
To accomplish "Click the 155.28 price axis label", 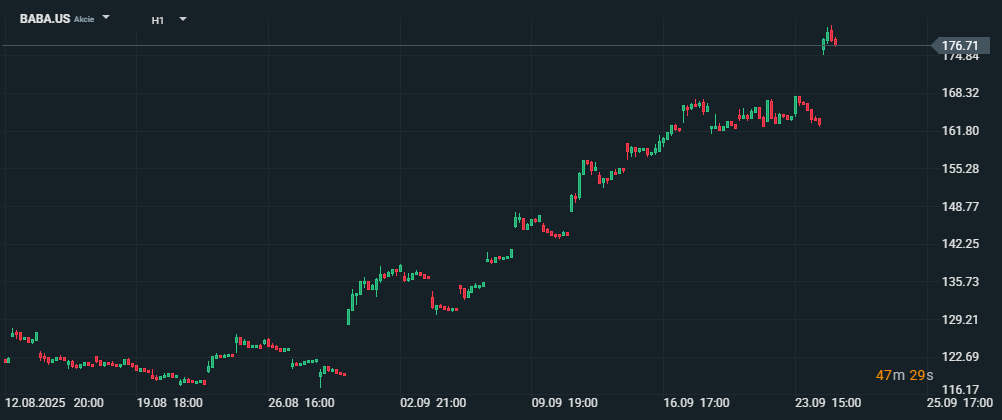I will [959, 169].
